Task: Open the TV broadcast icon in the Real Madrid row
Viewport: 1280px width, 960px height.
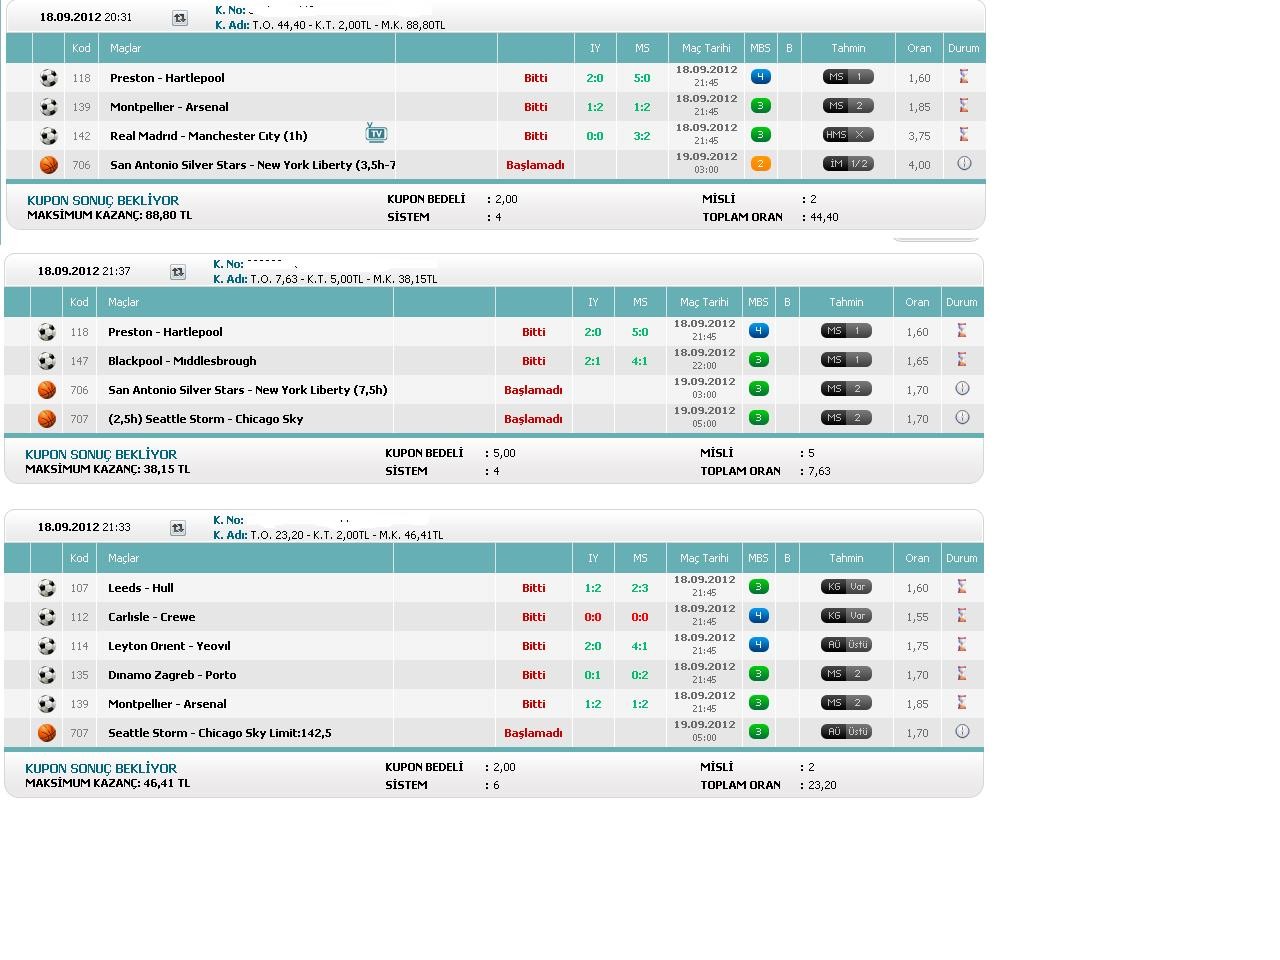Action: tap(376, 133)
